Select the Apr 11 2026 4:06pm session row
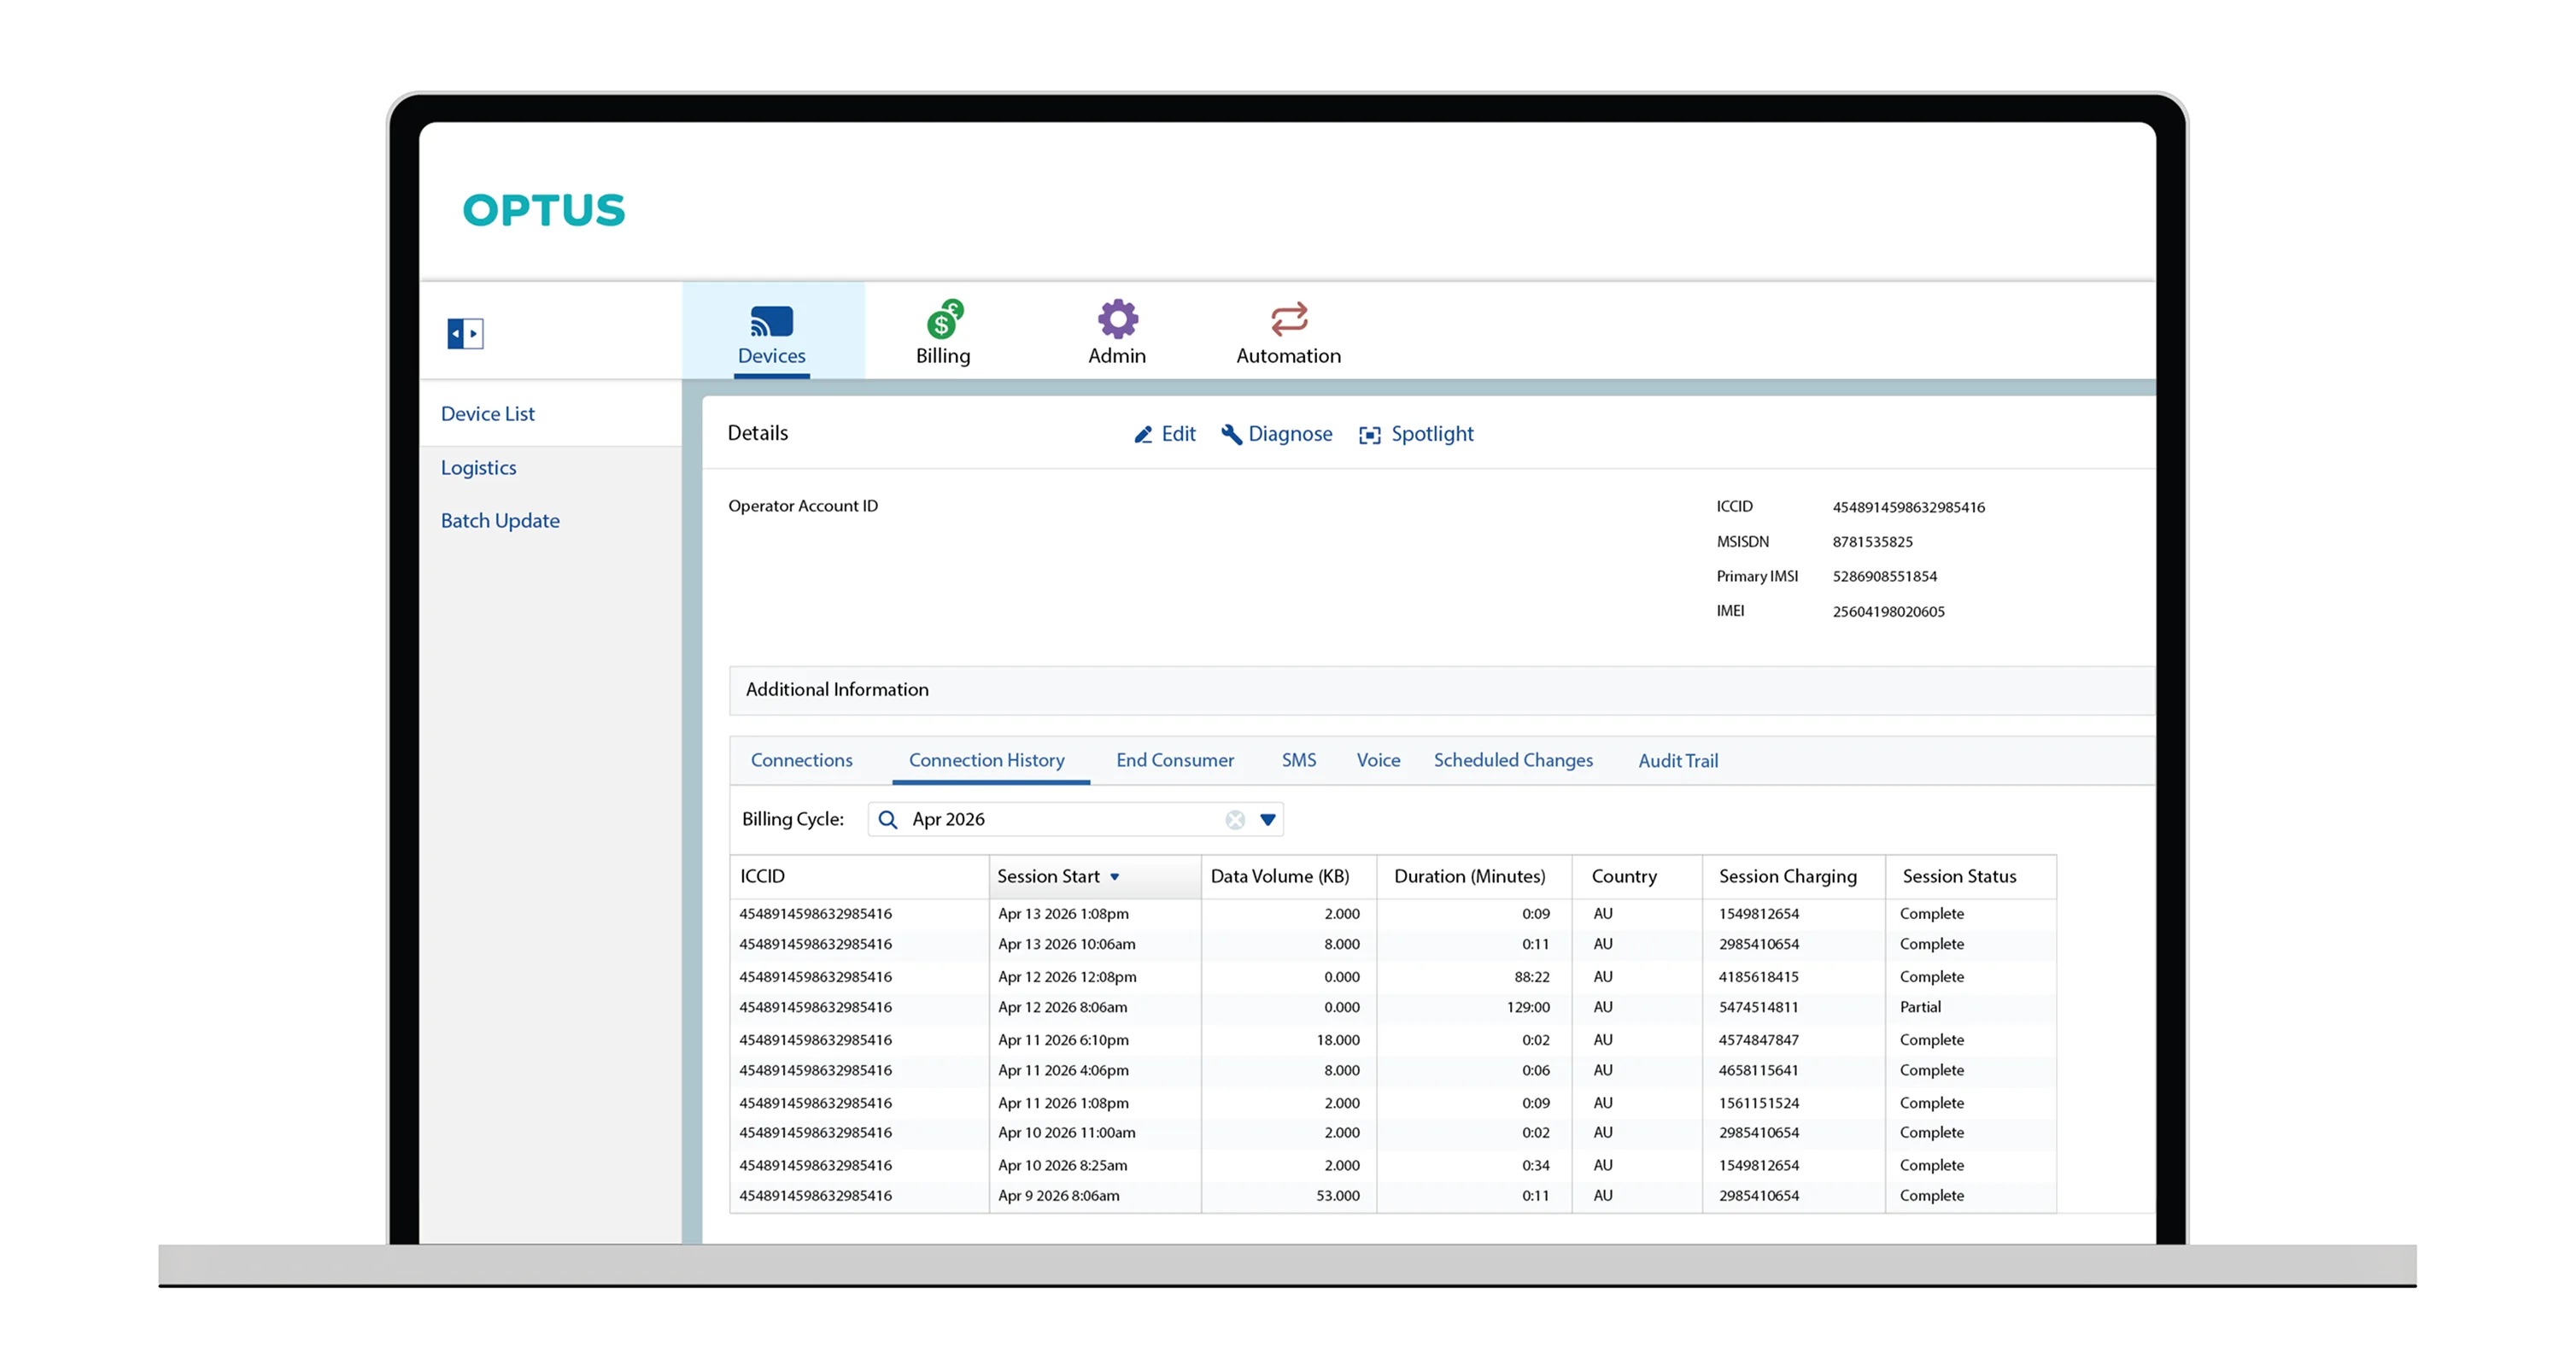The image size is (2576, 1364). 1393,1070
